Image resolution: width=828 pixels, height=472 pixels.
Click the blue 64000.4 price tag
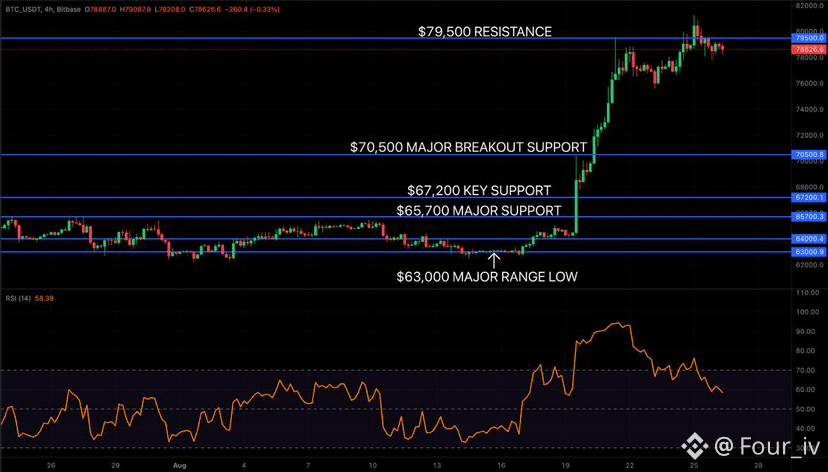(809, 239)
